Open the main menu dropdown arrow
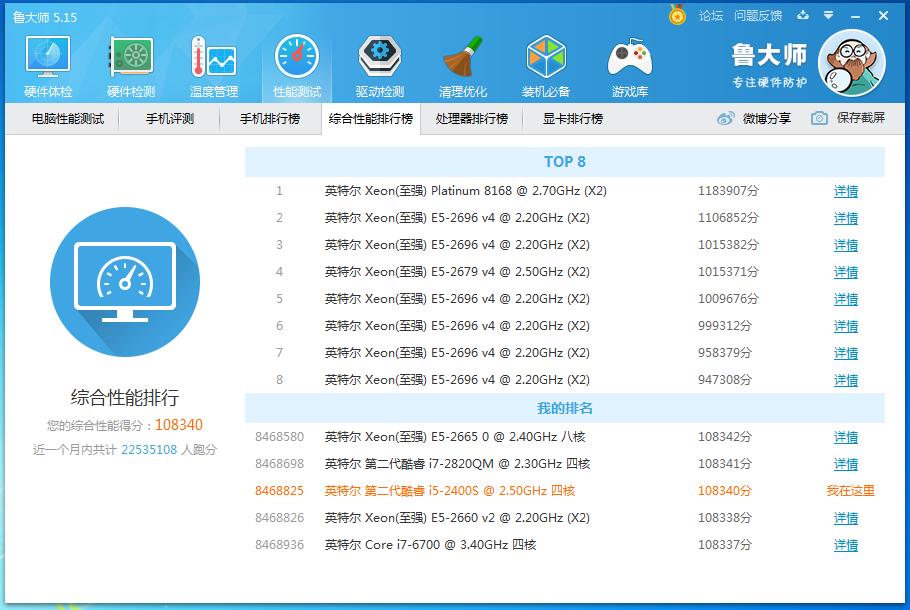910x610 pixels. [x=826, y=16]
